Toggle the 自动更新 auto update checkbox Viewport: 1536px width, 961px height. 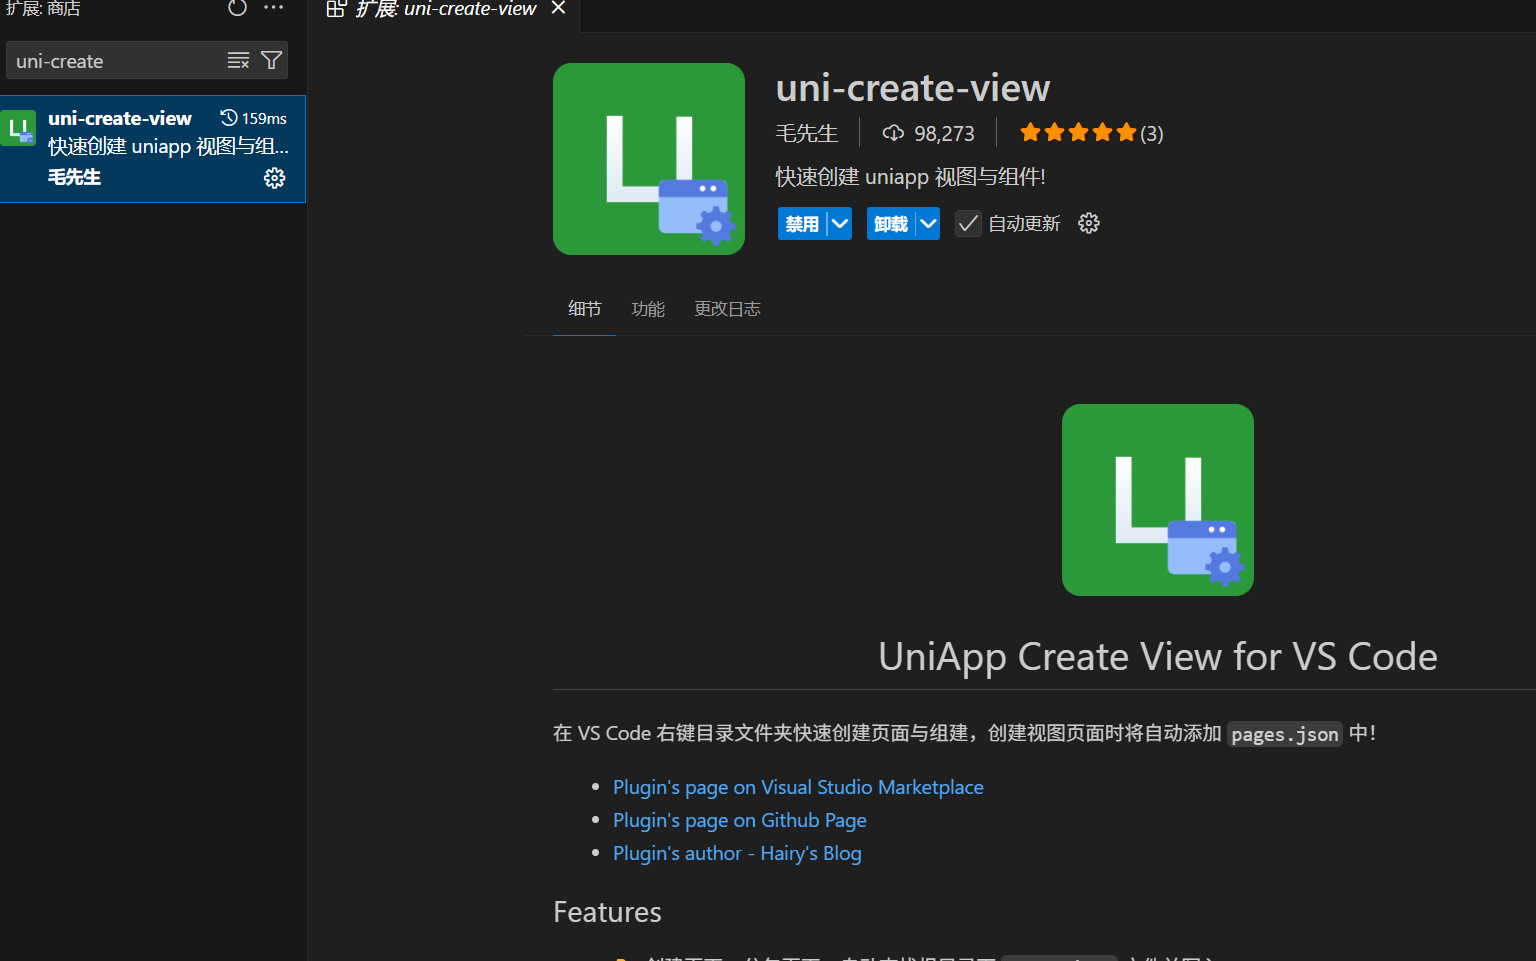[967, 224]
